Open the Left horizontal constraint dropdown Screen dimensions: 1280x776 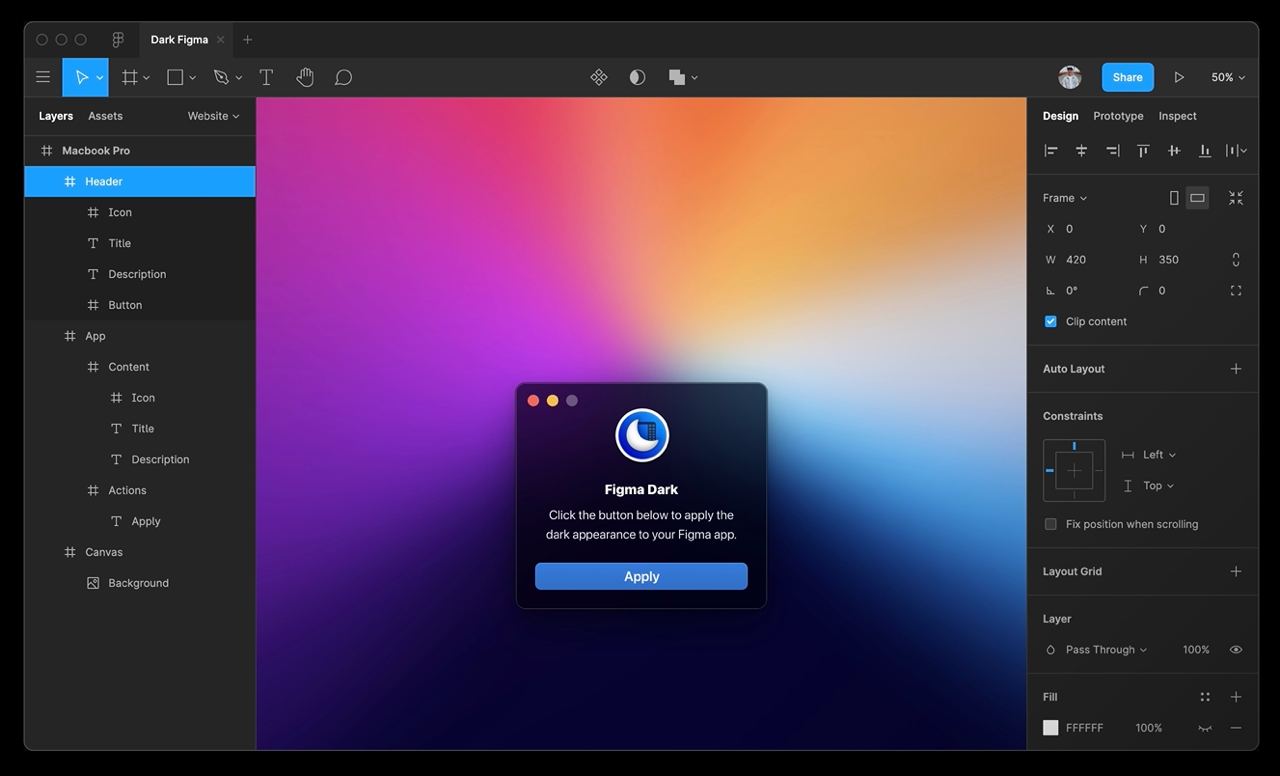tap(1158, 455)
